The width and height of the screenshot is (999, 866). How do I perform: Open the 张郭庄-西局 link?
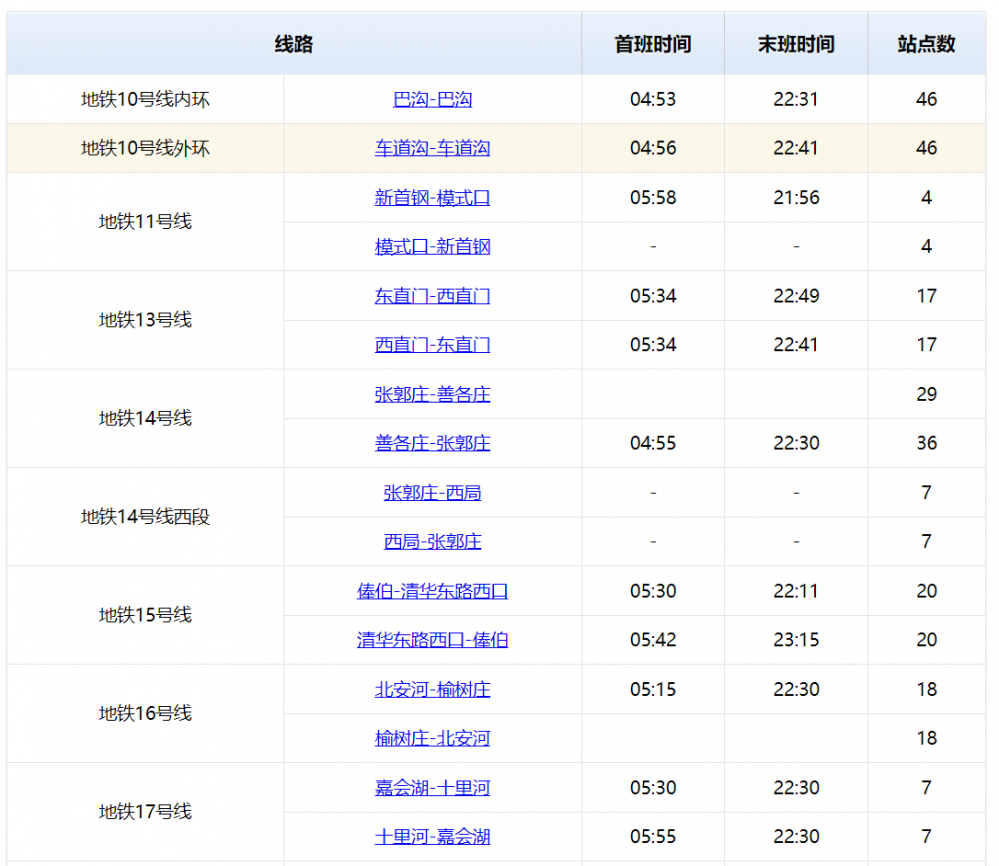[432, 493]
